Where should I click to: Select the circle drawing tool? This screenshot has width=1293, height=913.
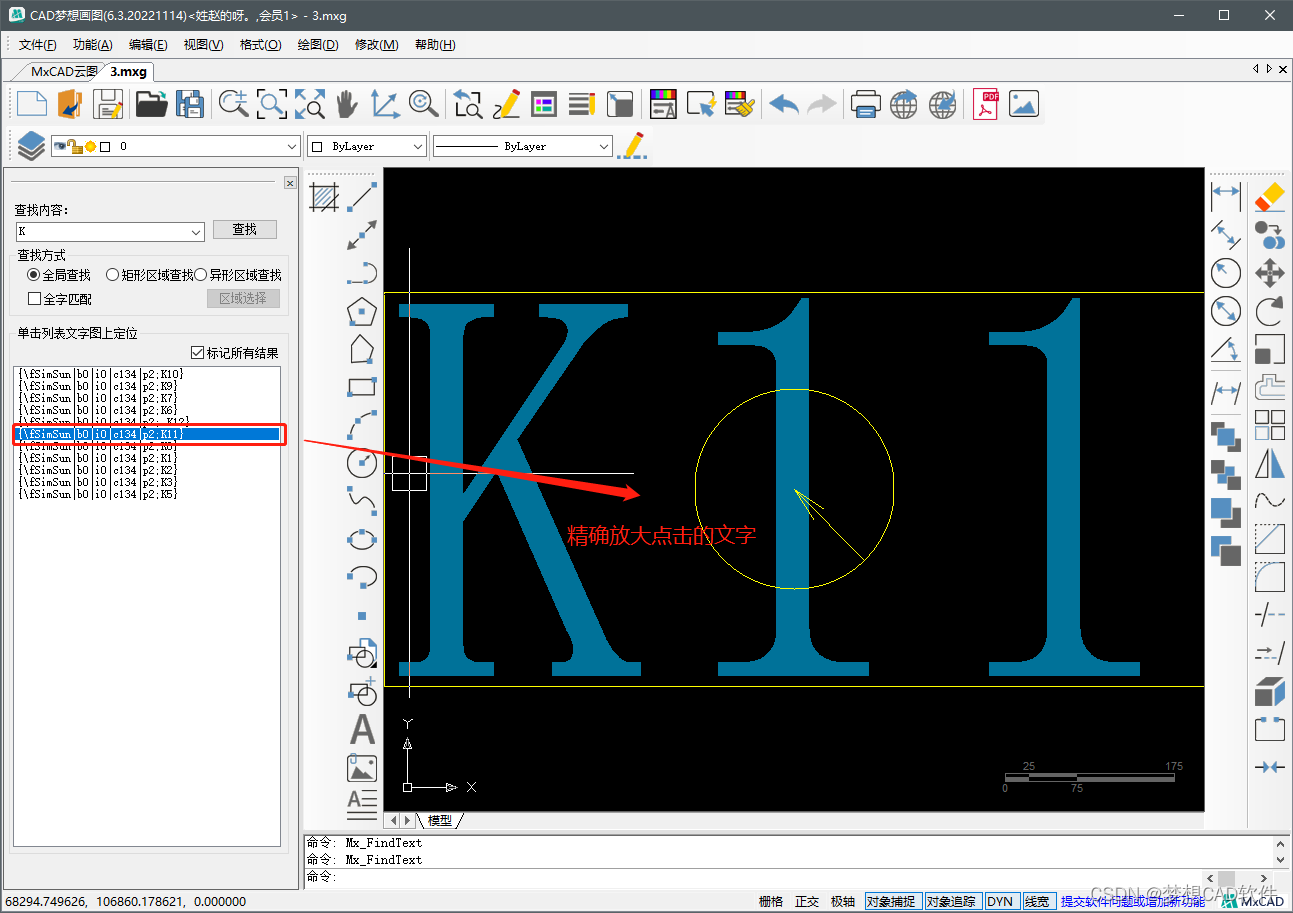pyautogui.click(x=361, y=462)
